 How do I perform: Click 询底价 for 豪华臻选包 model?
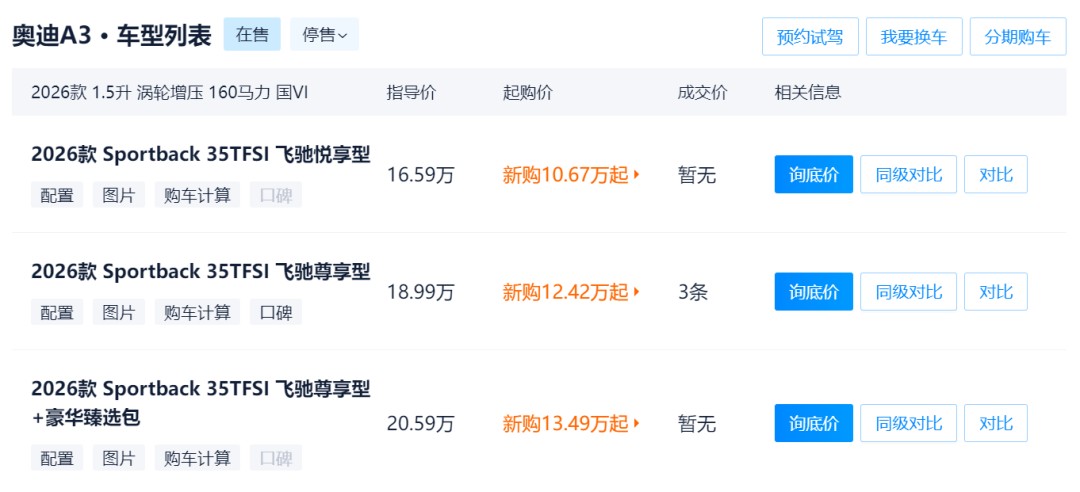[813, 424]
